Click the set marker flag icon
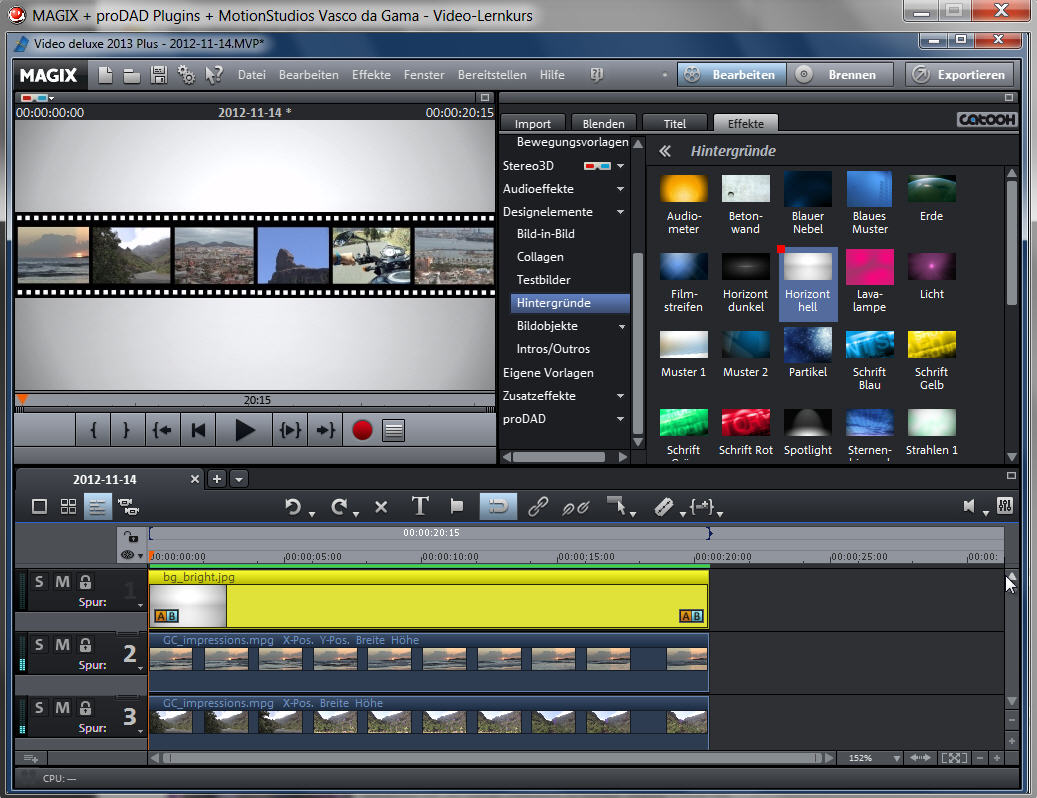Viewport: 1037px width, 798px height. tap(456, 507)
